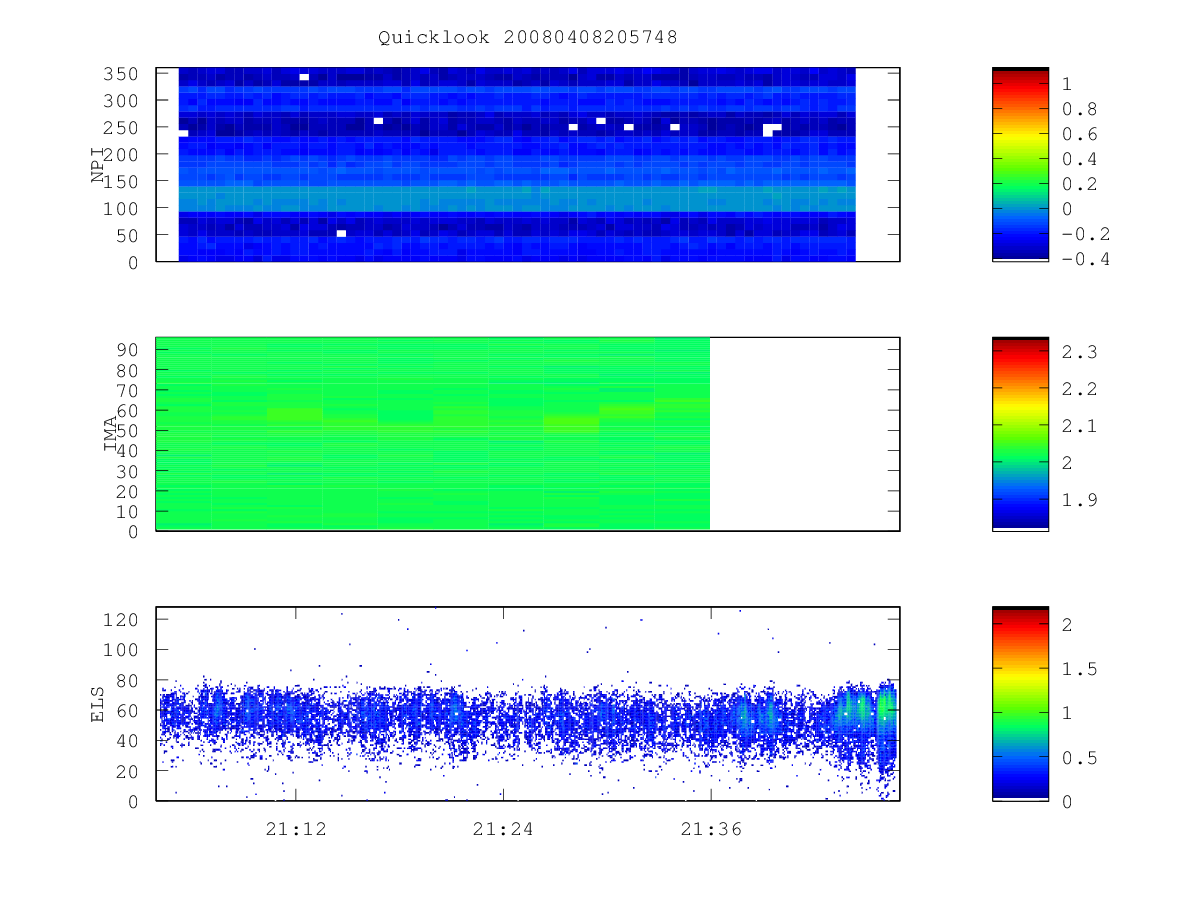Click the plot title Quicklook 20080408205748
This screenshot has height=900, width=1200.
click(x=528, y=38)
